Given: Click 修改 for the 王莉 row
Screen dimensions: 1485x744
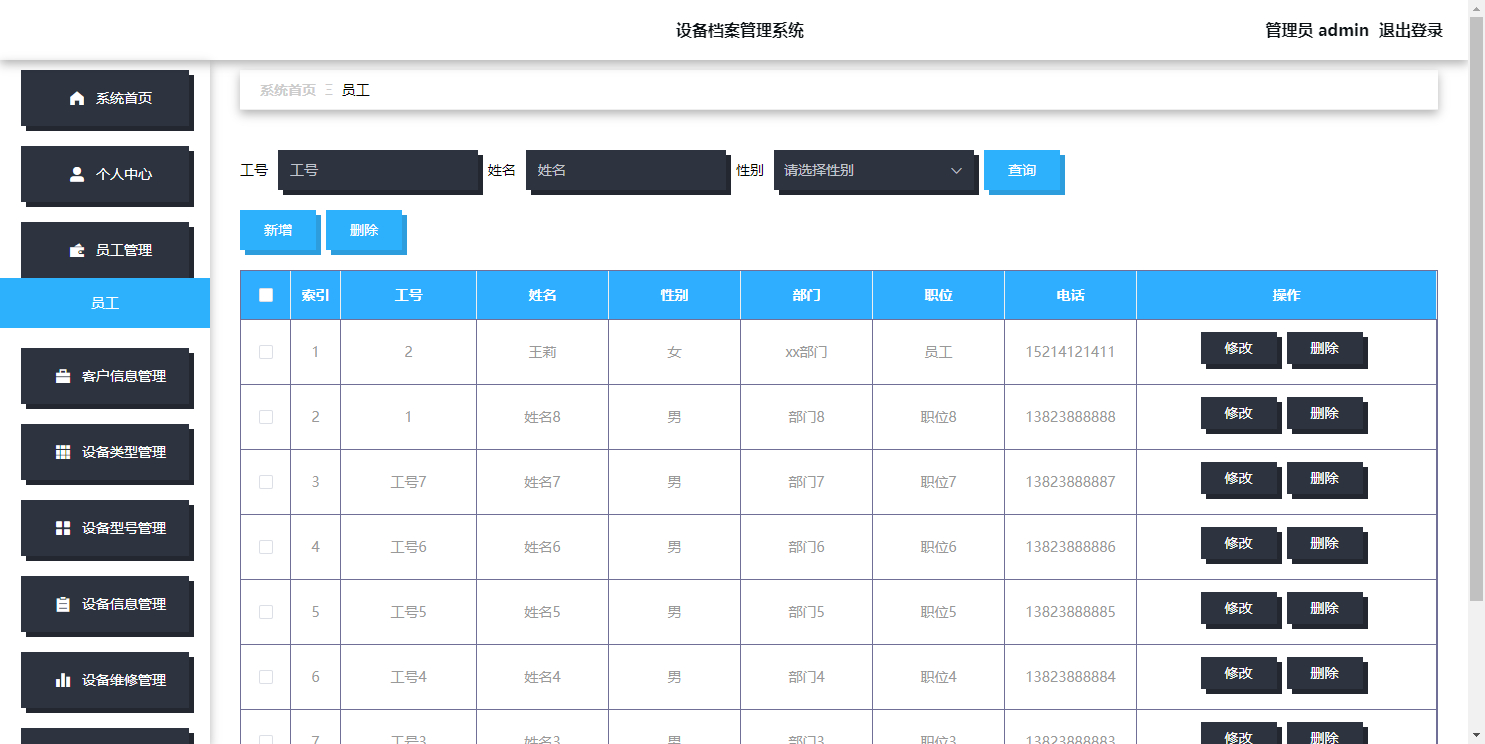Looking at the screenshot, I should (1239, 348).
